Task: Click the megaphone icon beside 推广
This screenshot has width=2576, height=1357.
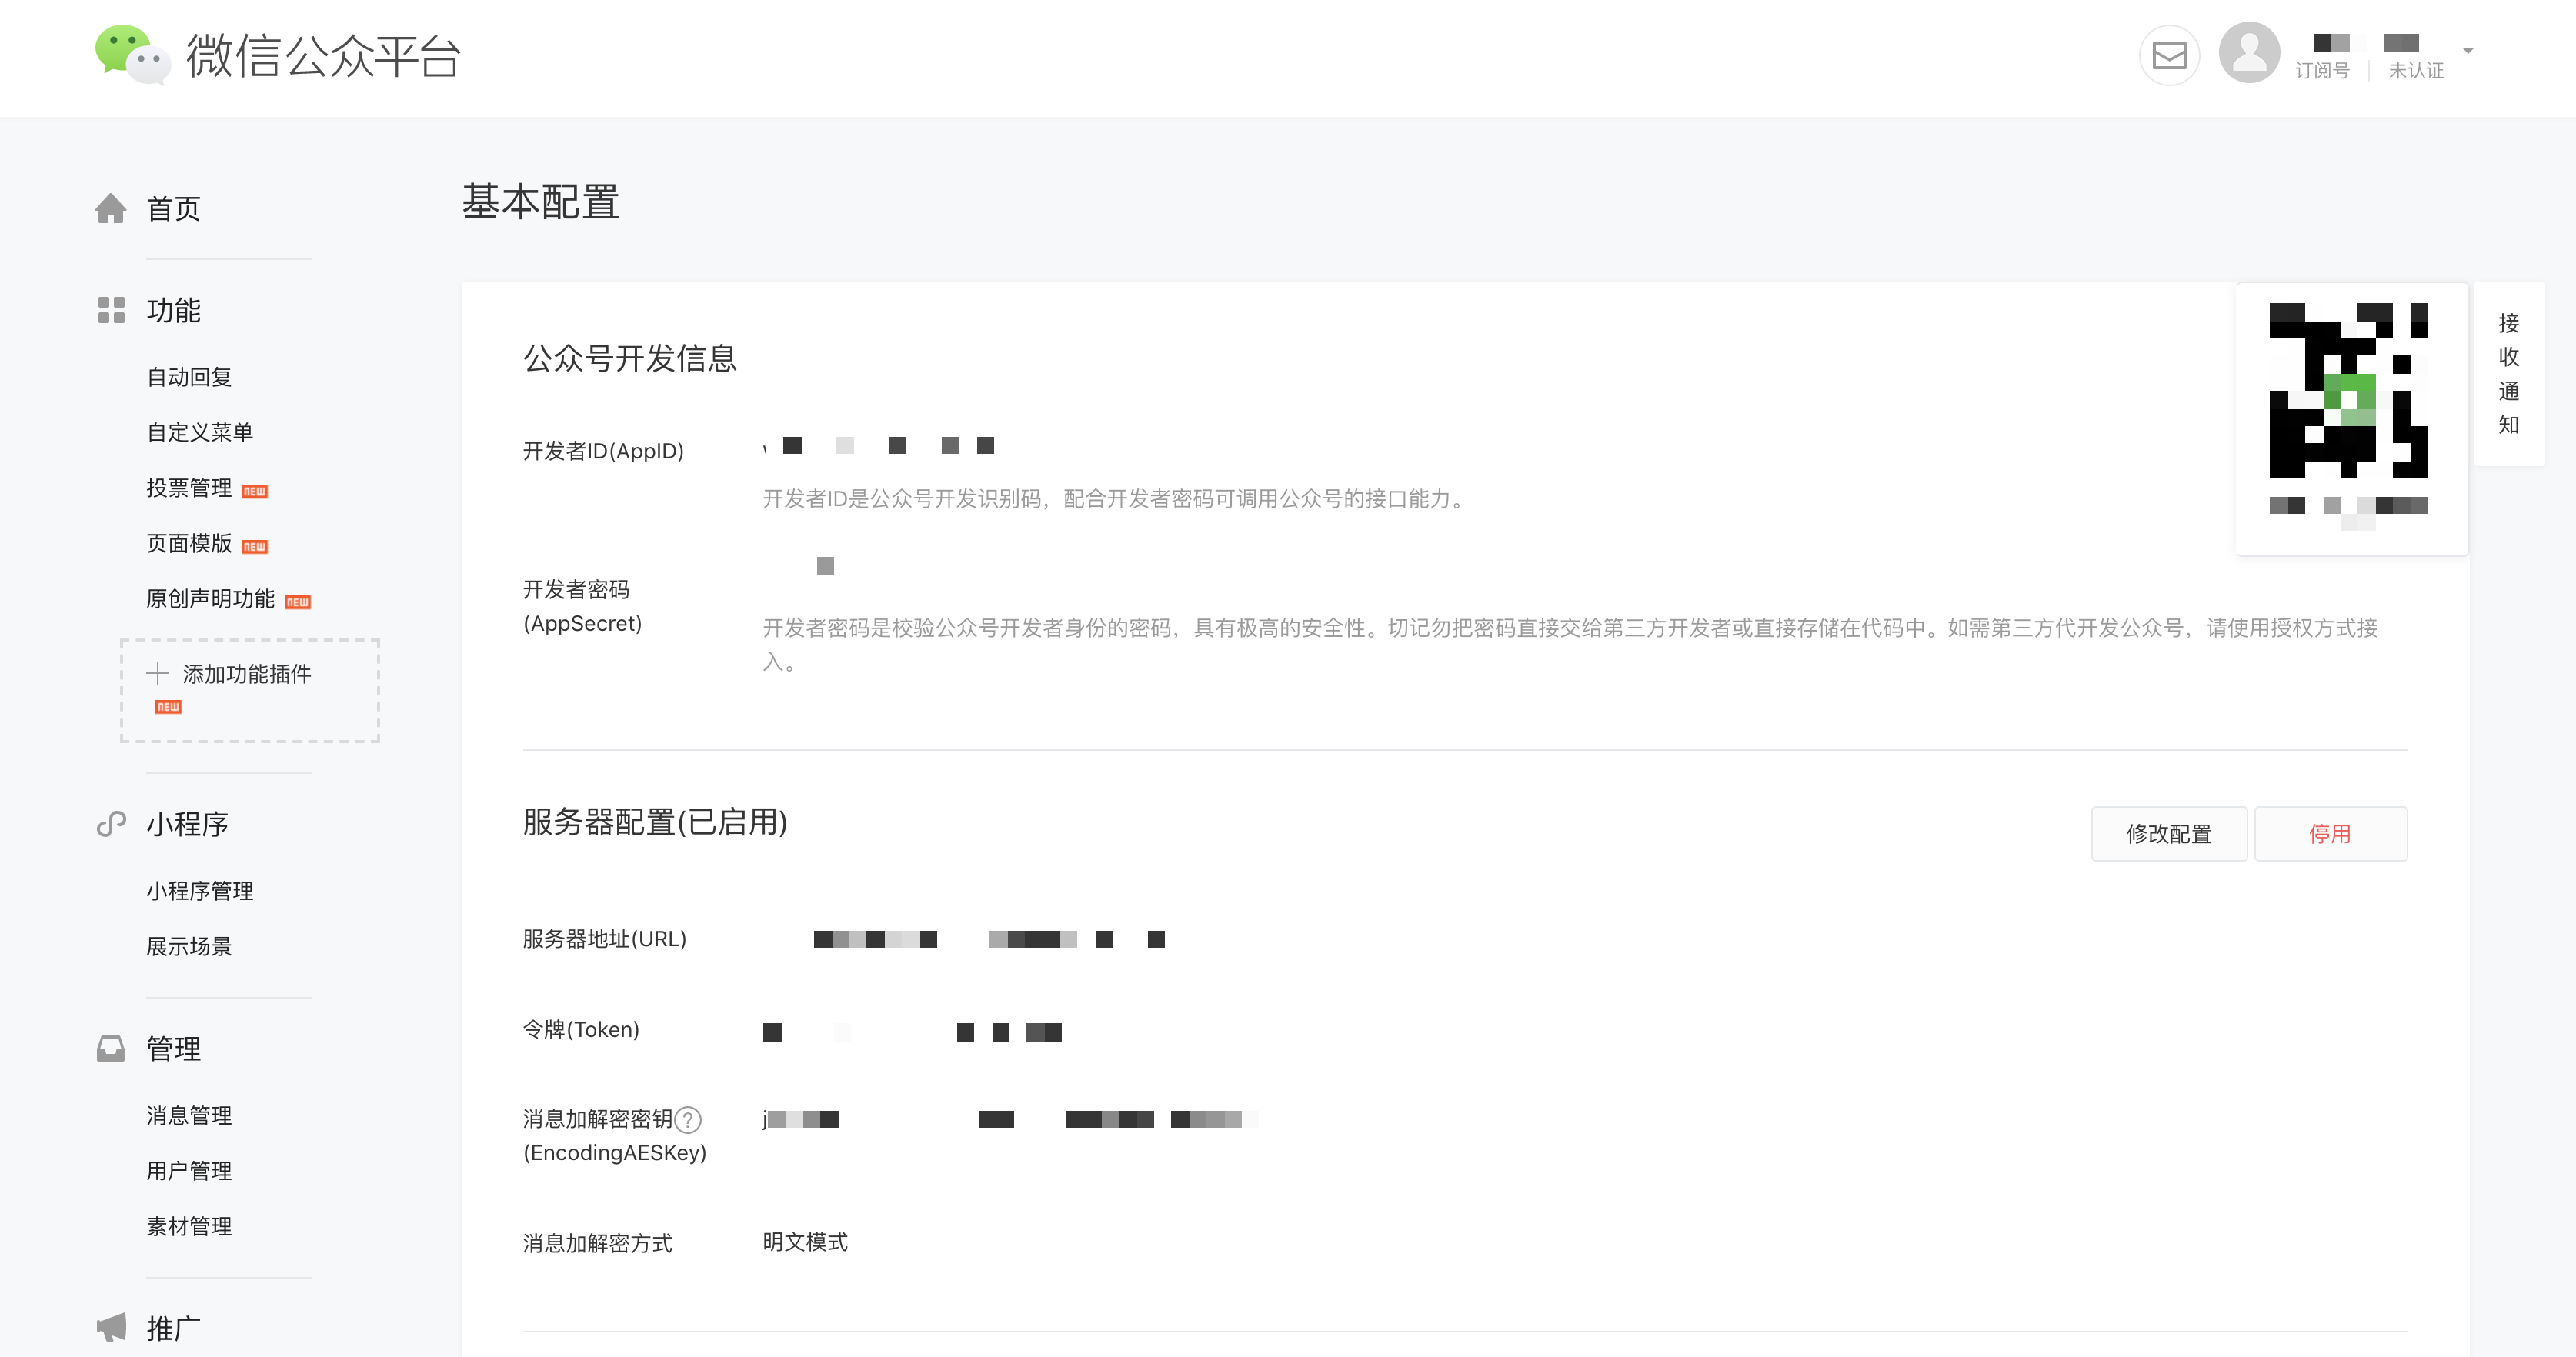Action: 111,1327
